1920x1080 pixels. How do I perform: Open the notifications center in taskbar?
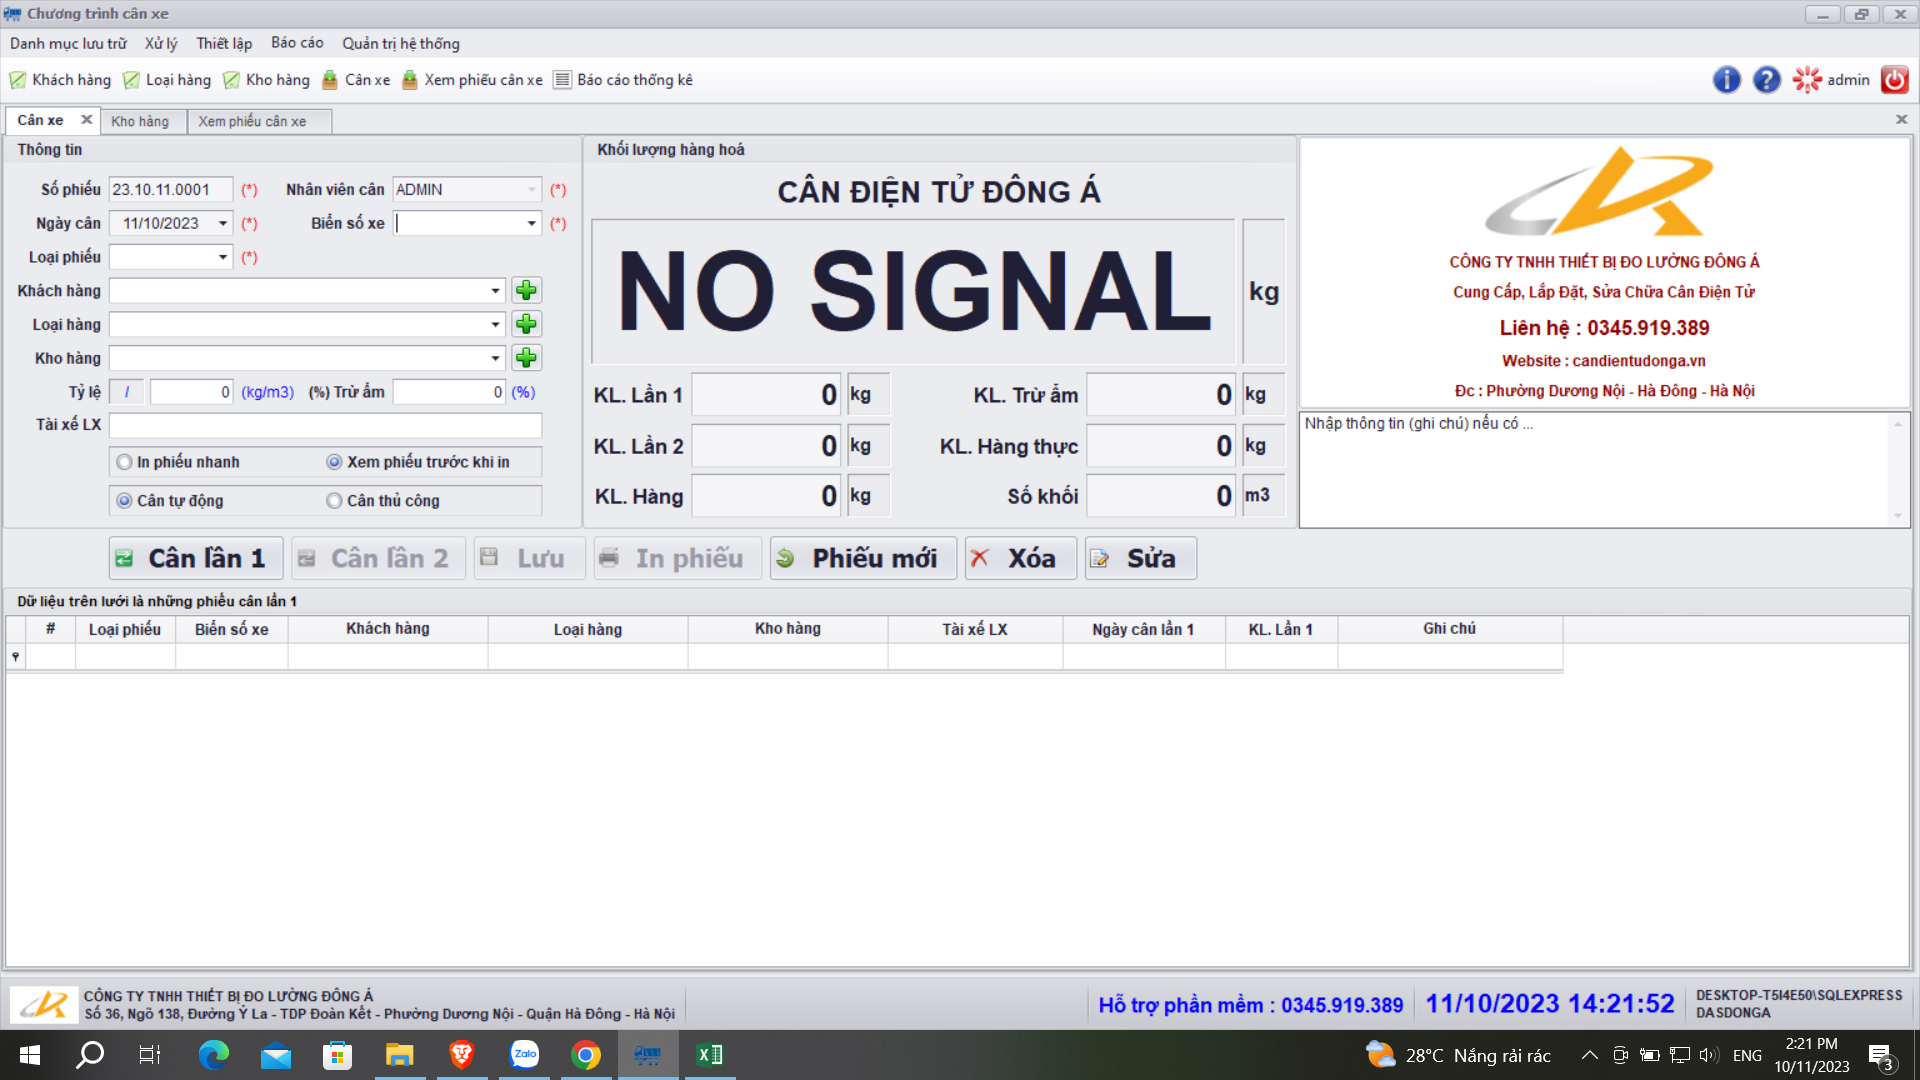pos(1880,1056)
